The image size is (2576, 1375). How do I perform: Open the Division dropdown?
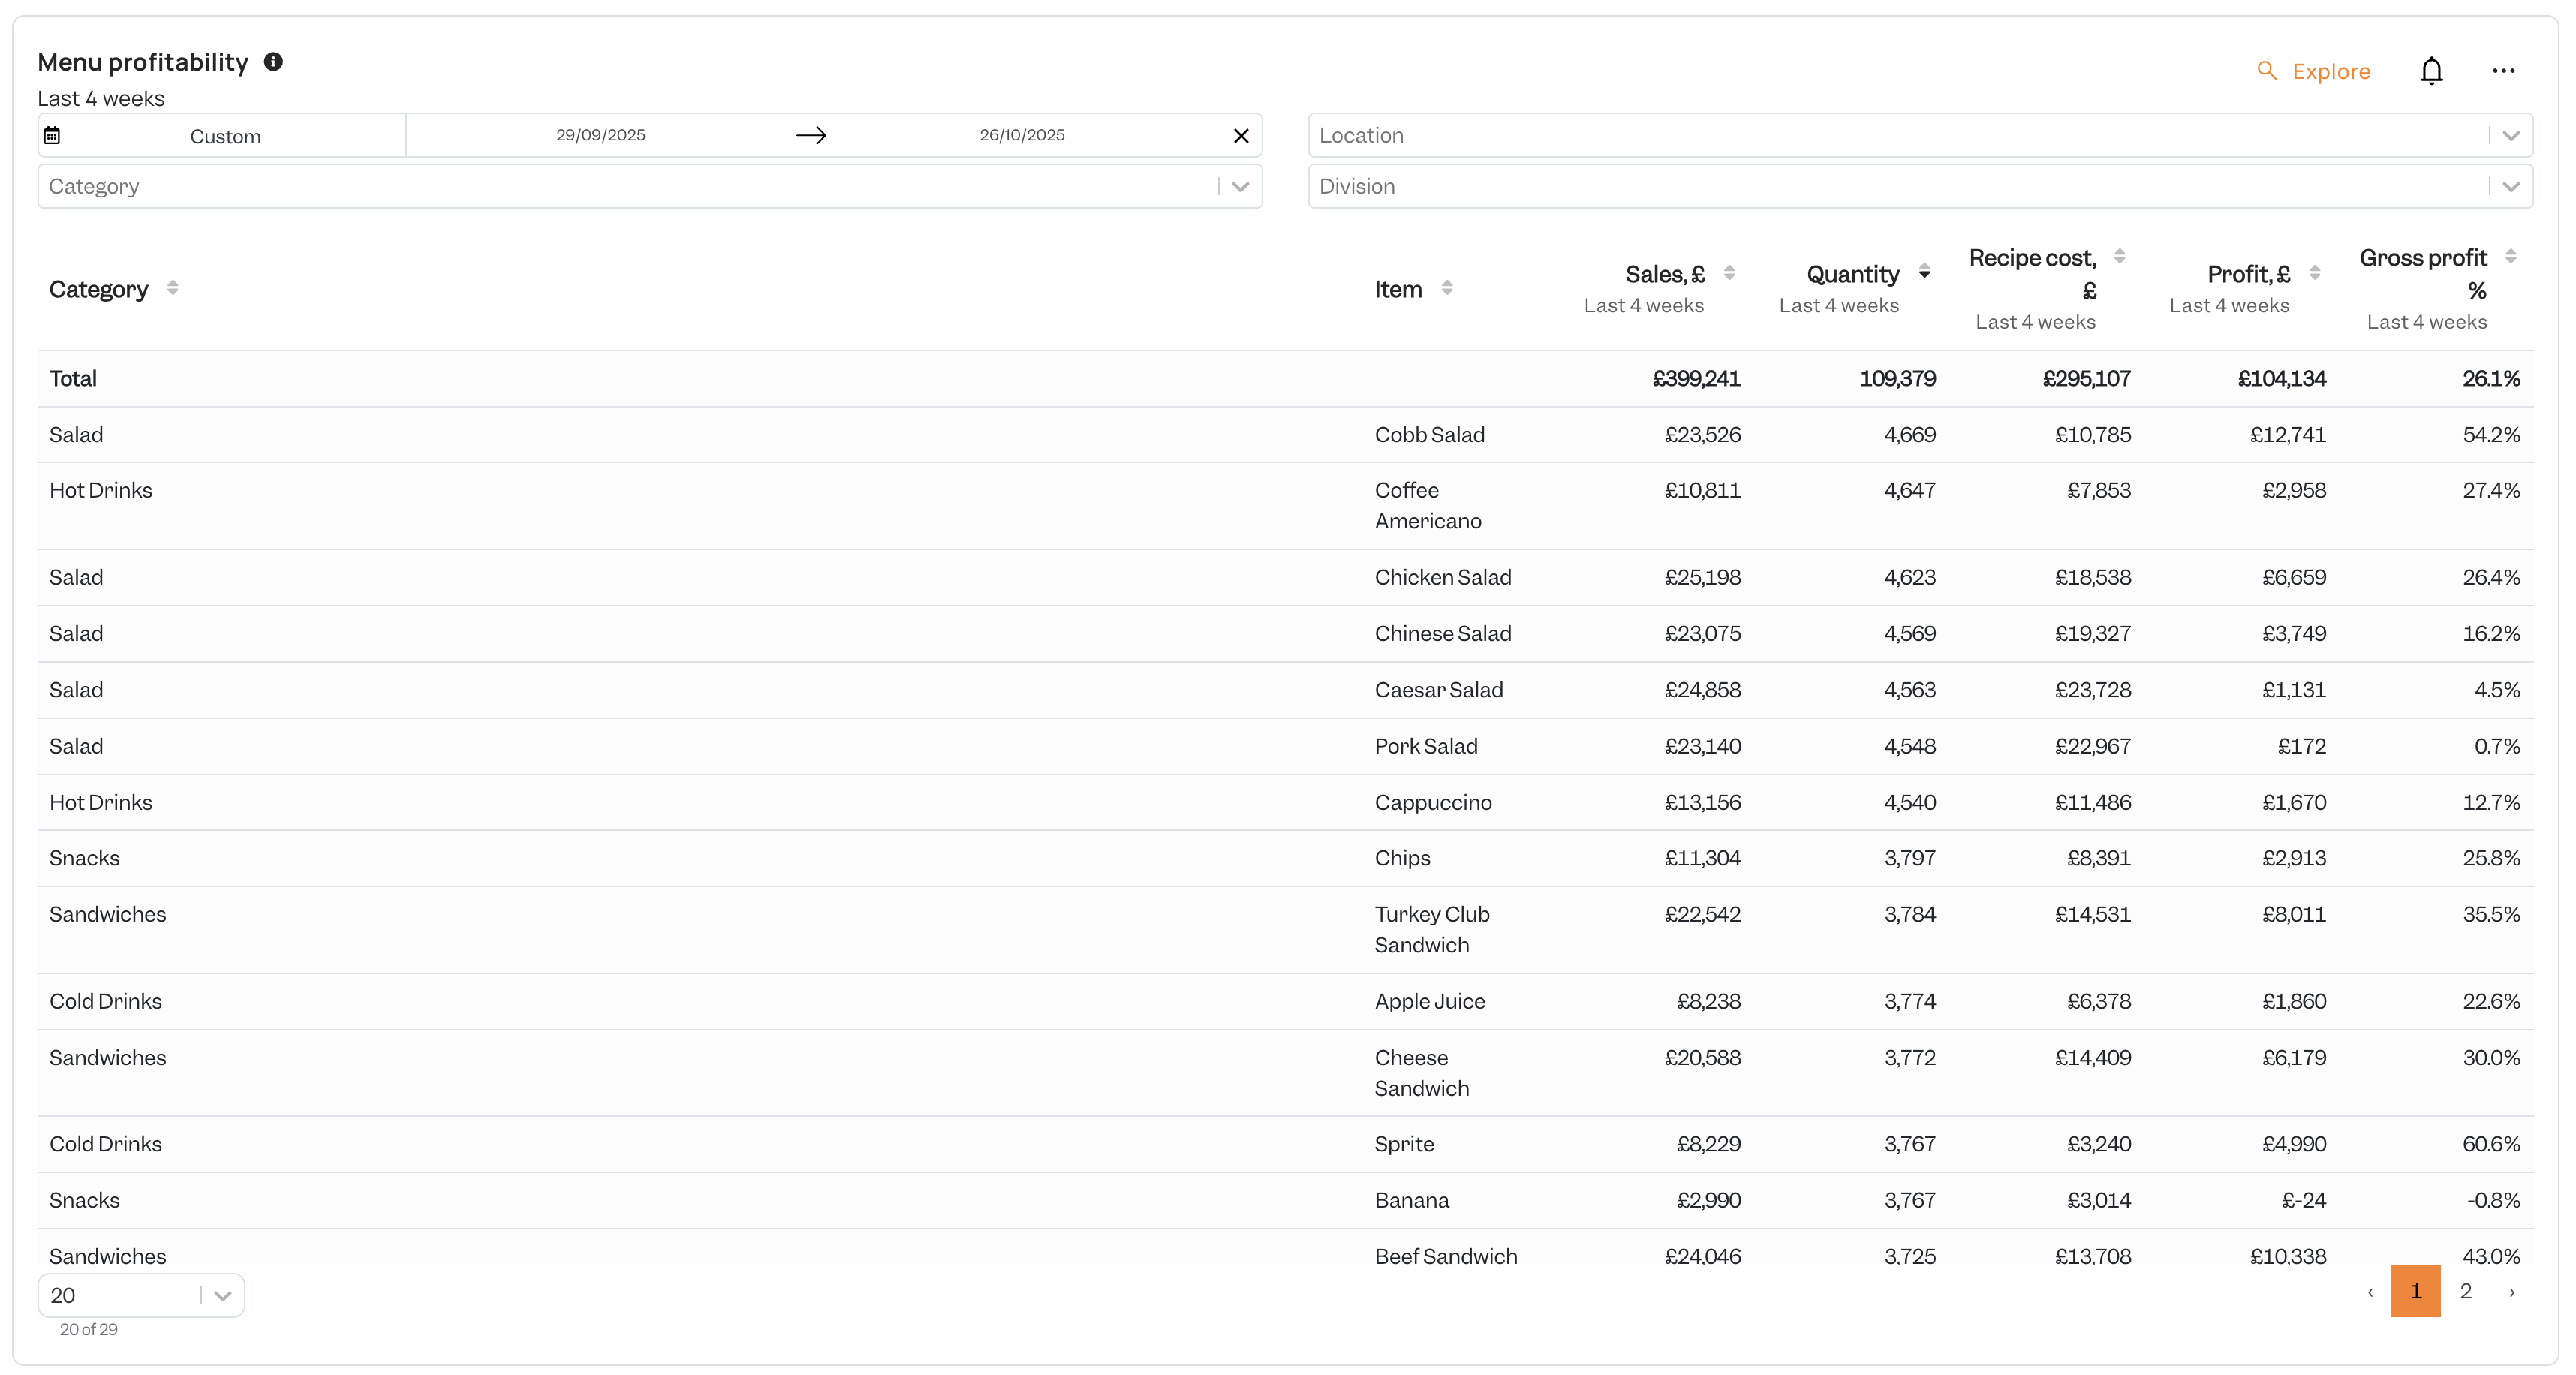point(1920,186)
